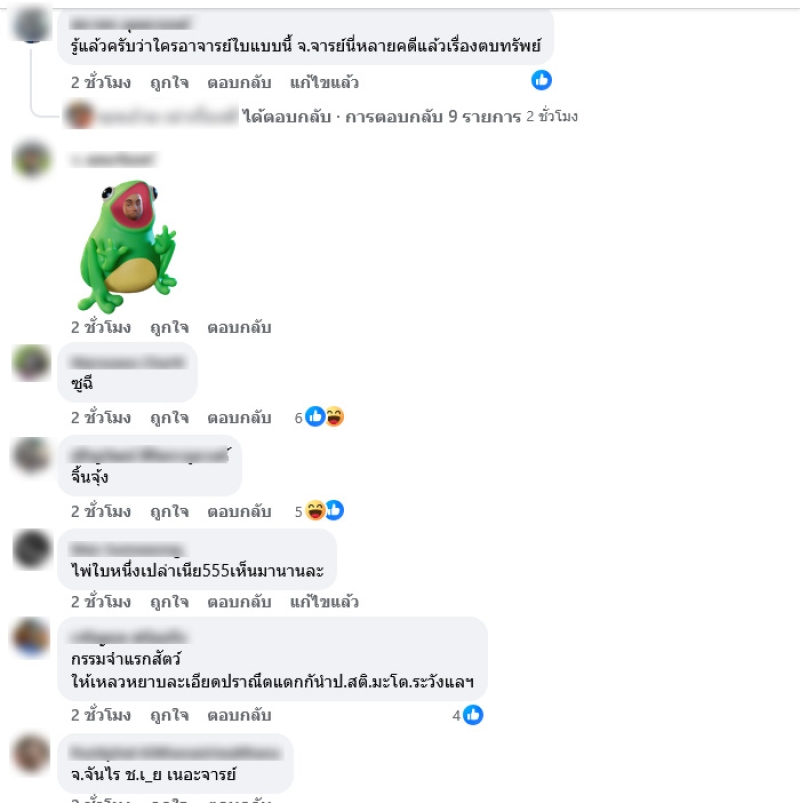Click the haha emoji on the จิ้นจุ้ง comment
Viewport: 800px width, 803px height.
coord(315,511)
